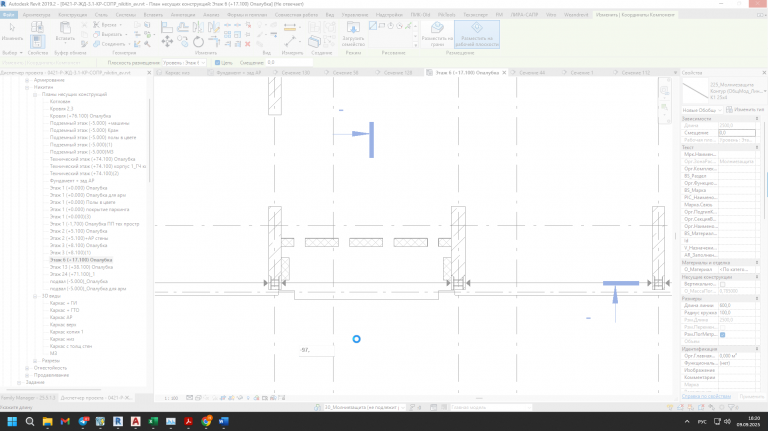Collapse the 3D виды tree node
This screenshot has width=768, height=431.
35,296
